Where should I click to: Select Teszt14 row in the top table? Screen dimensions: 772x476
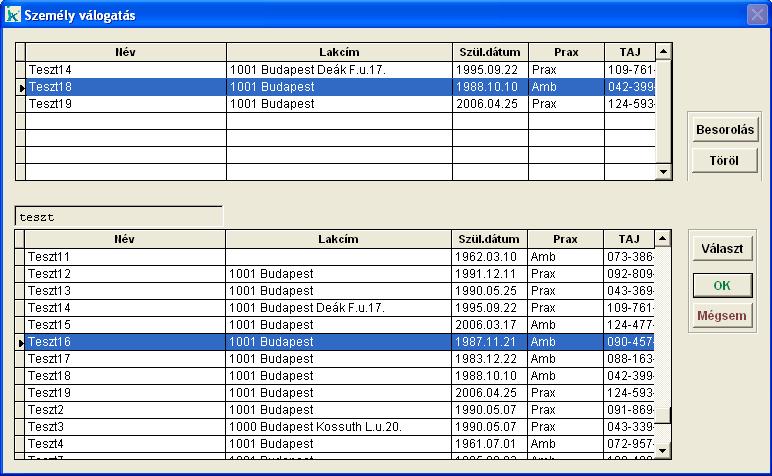pos(125,70)
